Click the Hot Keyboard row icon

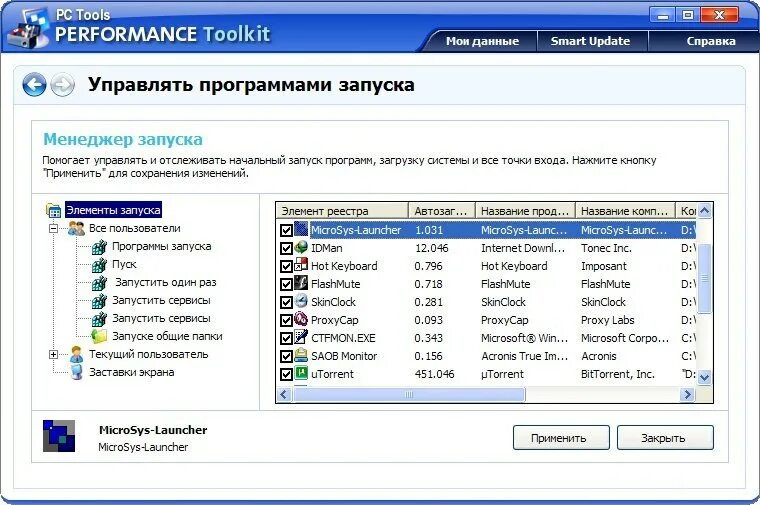pyautogui.click(x=301, y=265)
